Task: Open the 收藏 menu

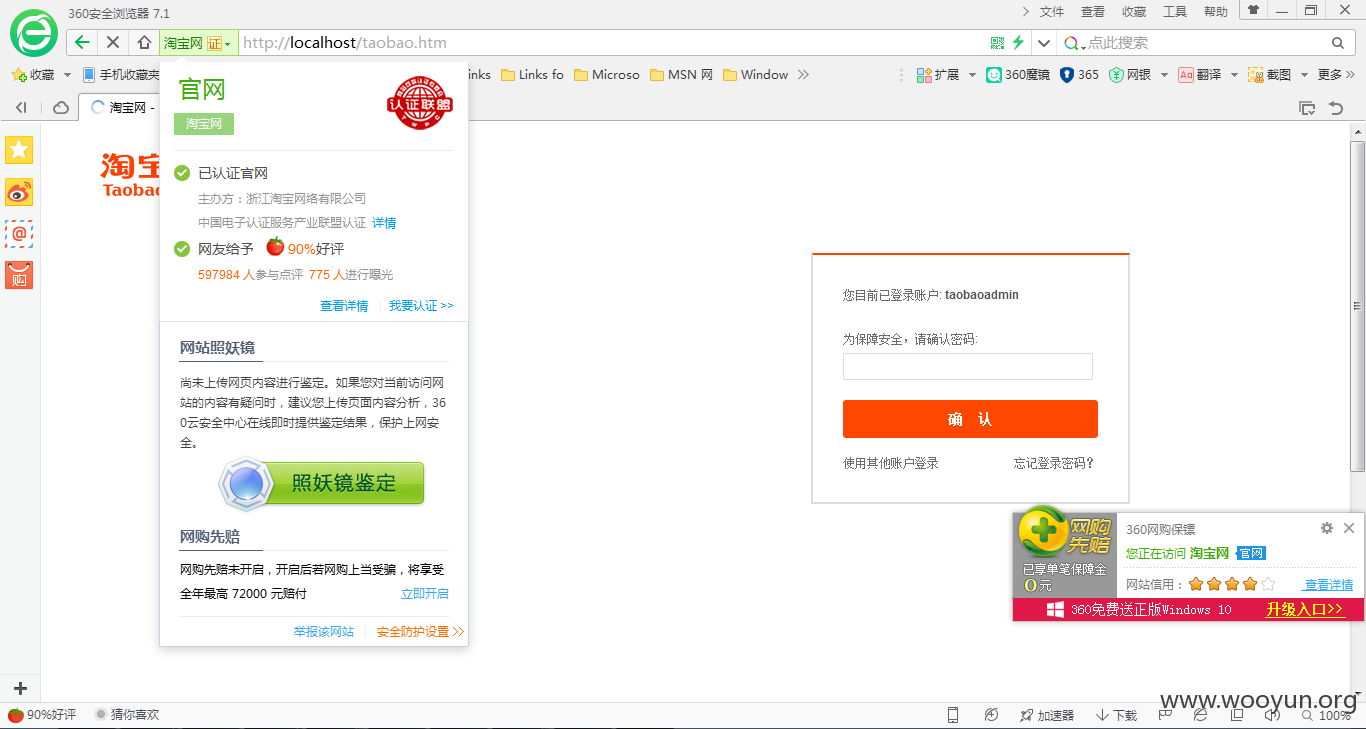Action: [1134, 12]
